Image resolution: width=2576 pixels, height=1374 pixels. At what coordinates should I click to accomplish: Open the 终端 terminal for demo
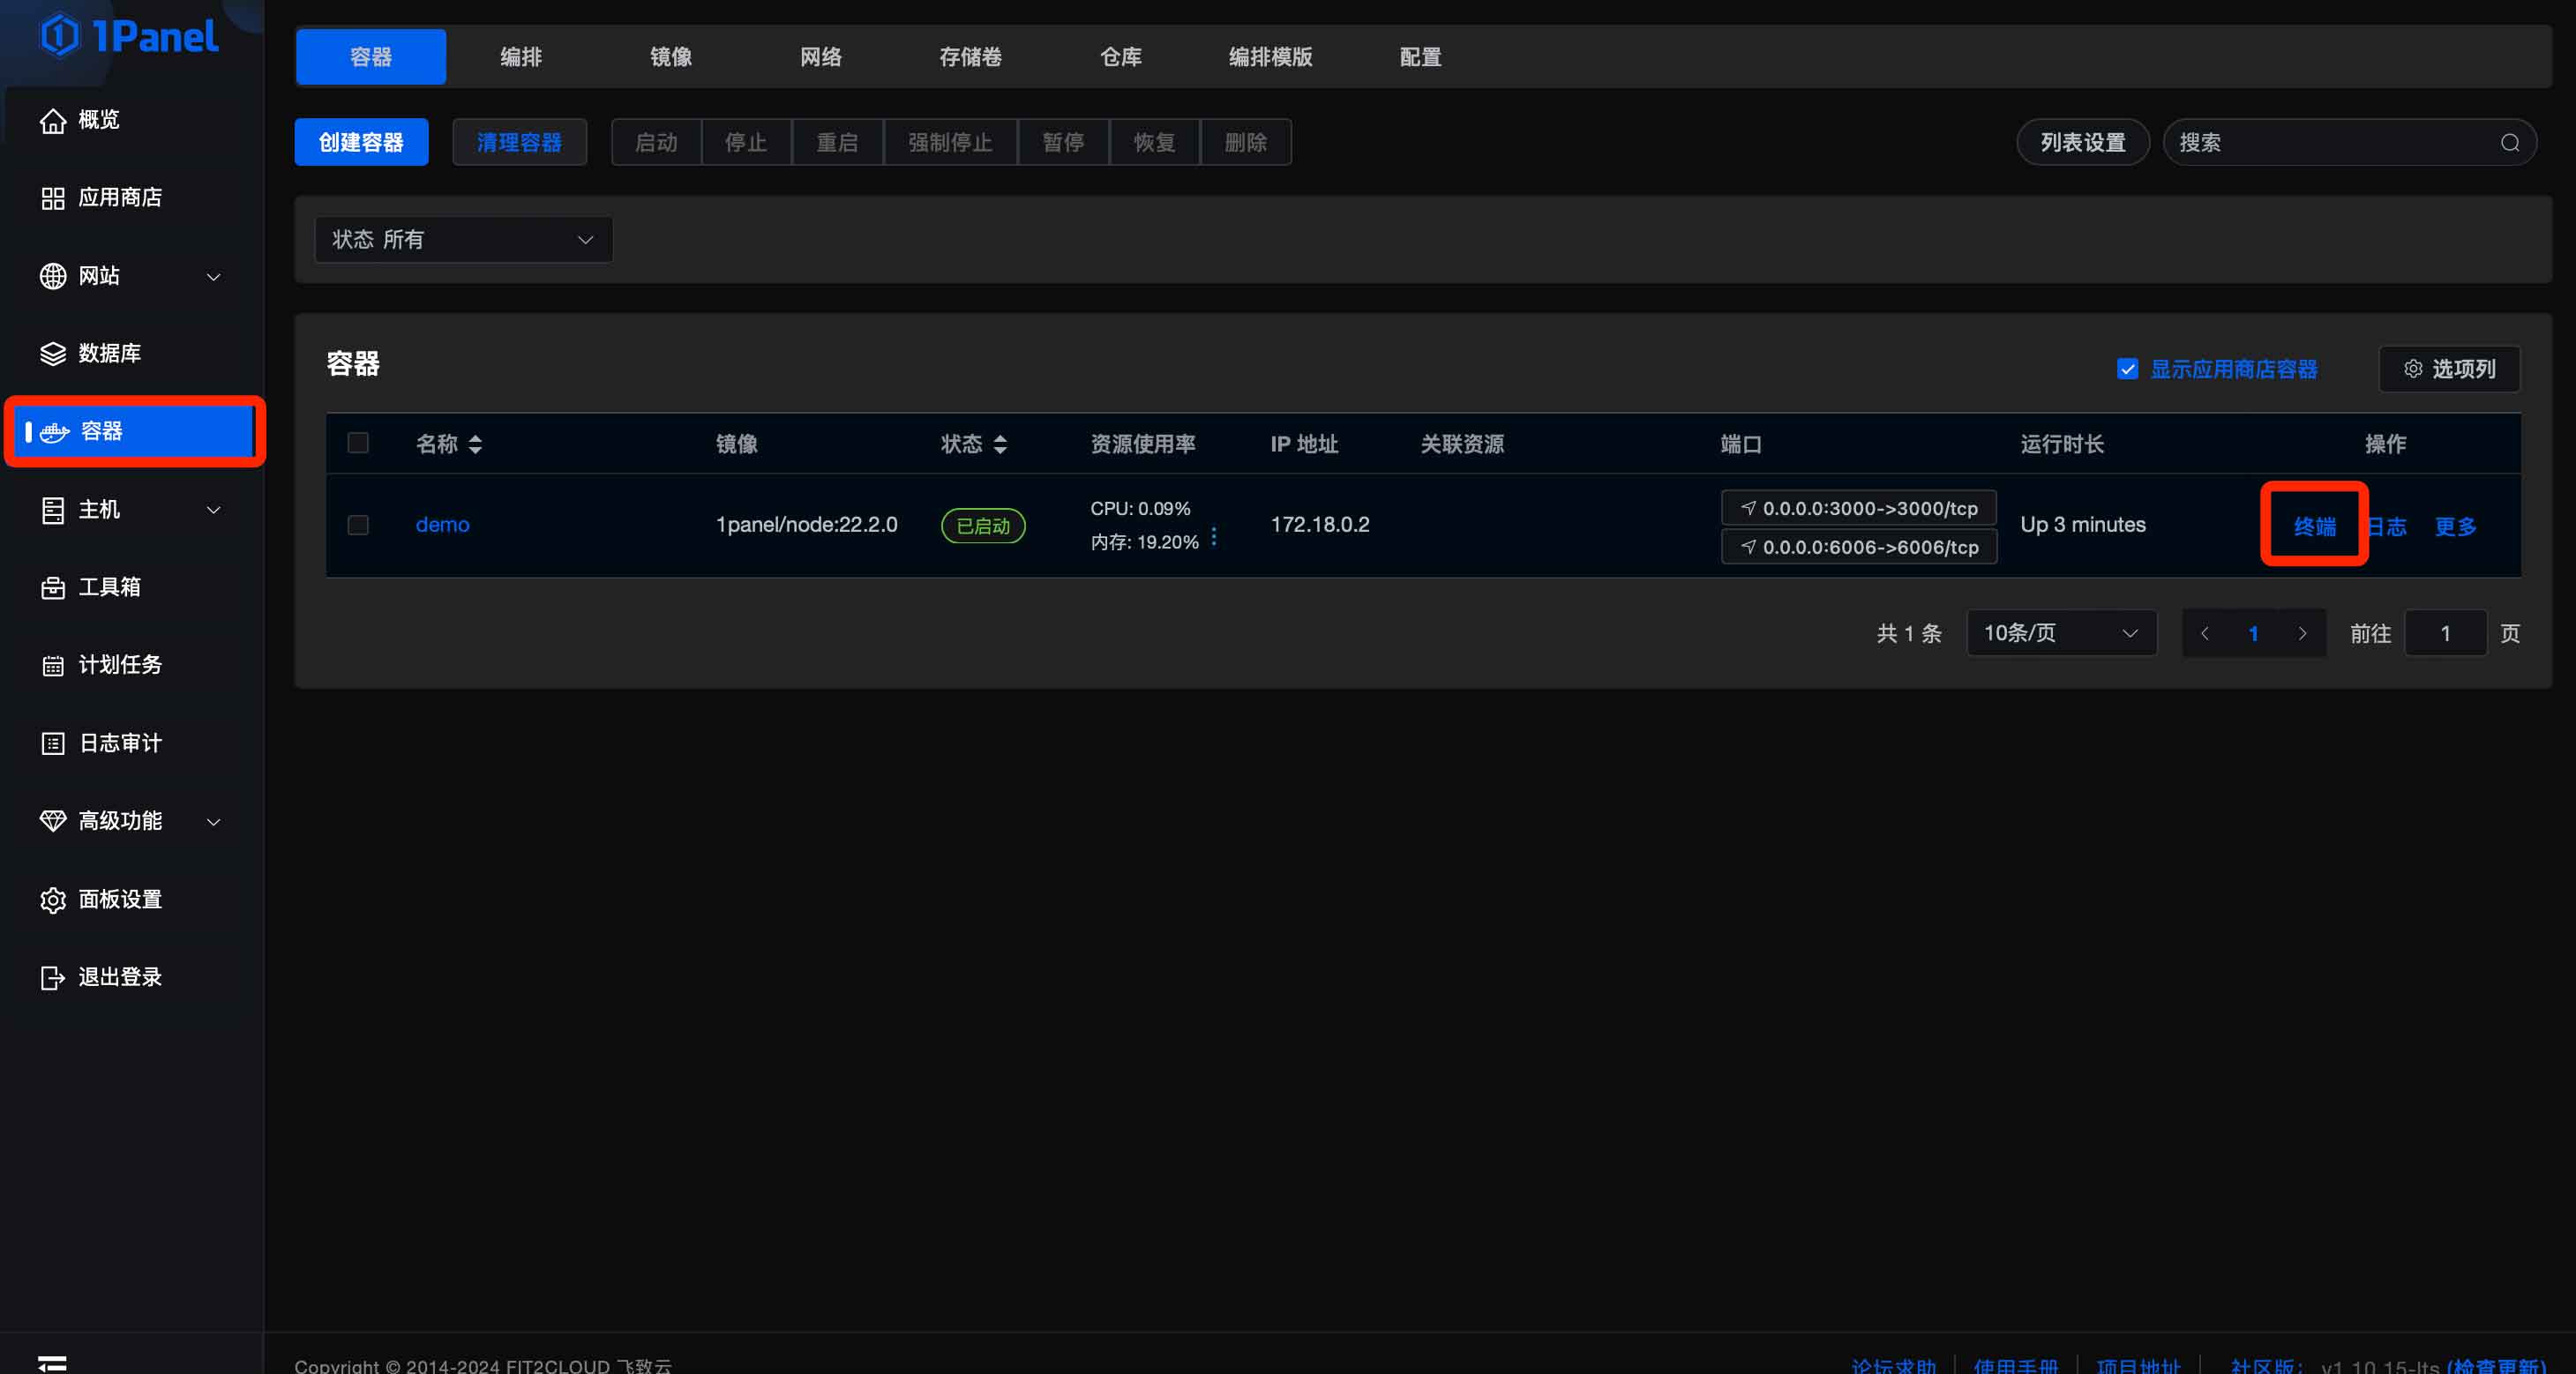coord(2314,526)
